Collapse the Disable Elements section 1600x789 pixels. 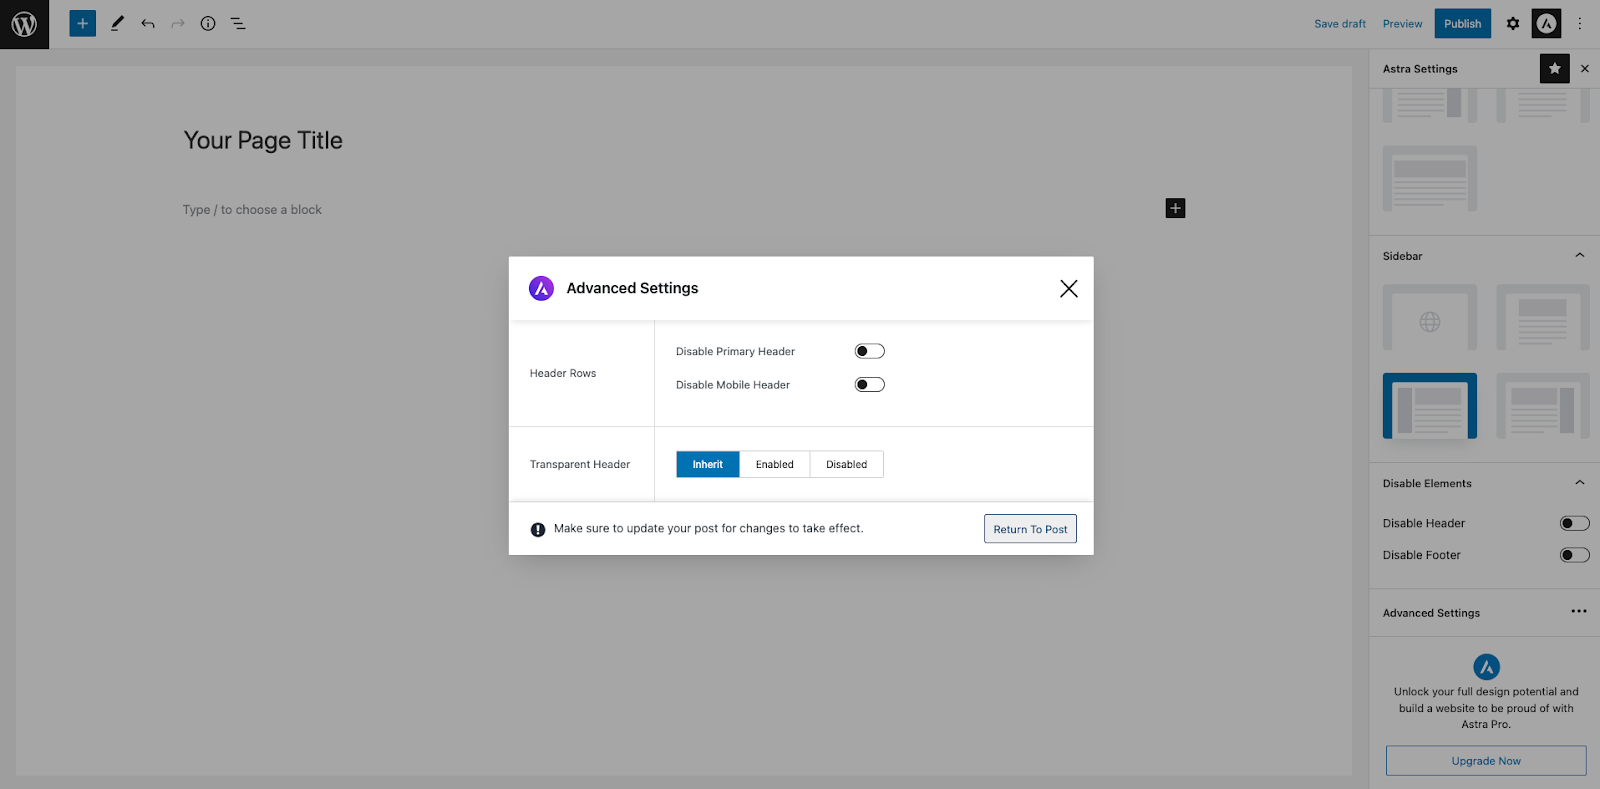[x=1580, y=483]
